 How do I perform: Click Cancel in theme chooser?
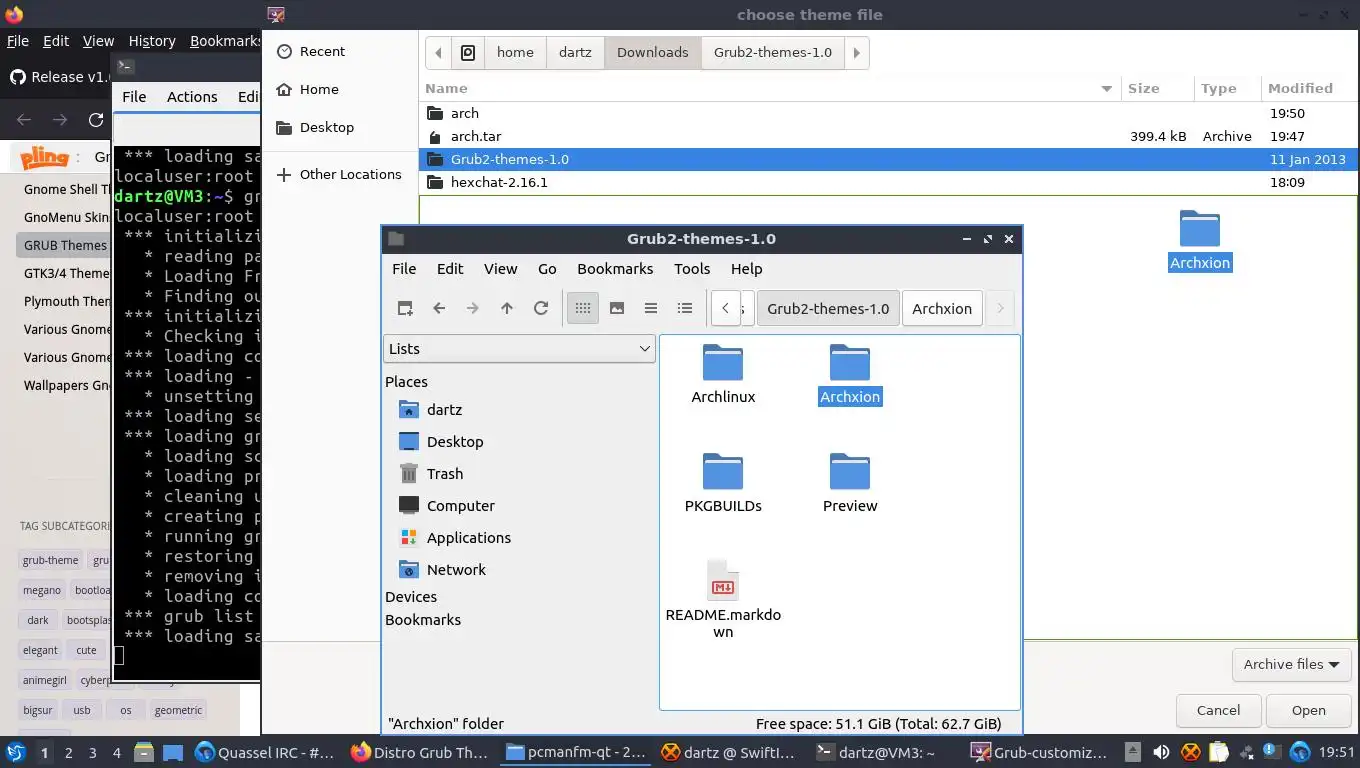[x=1218, y=710]
